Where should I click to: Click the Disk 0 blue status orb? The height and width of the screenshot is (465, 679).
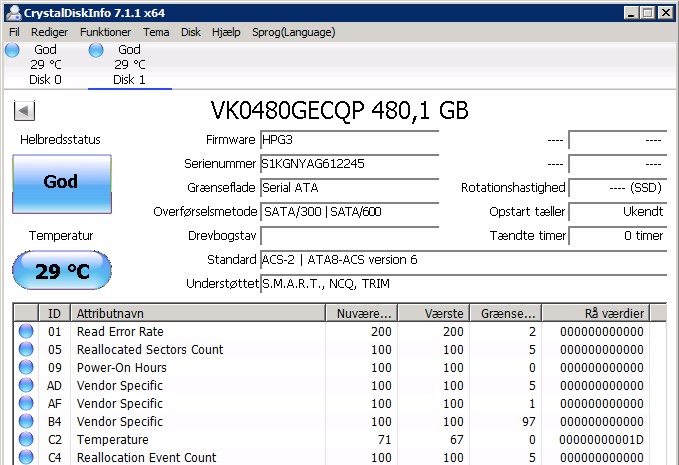pyautogui.click(x=12, y=50)
